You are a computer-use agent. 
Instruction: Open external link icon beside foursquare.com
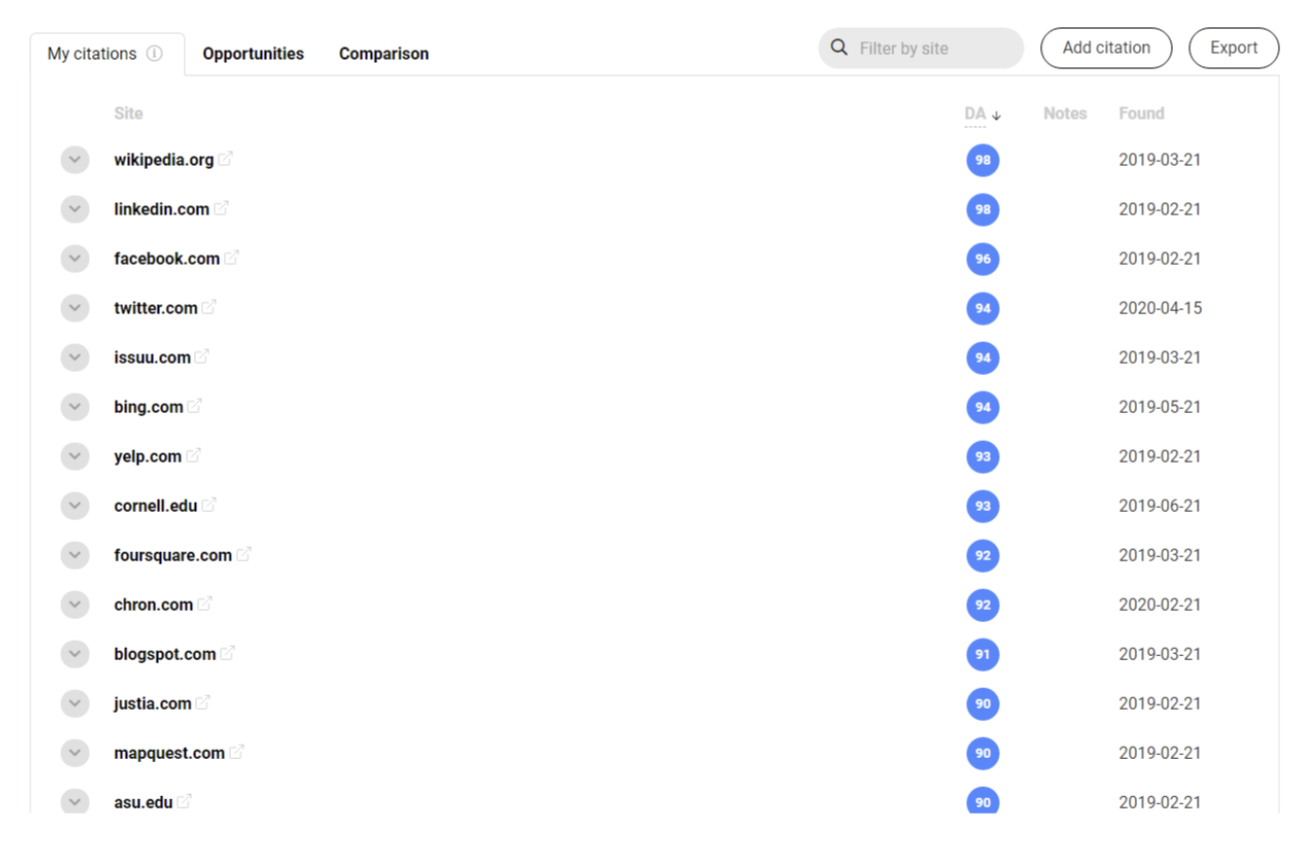tap(244, 554)
